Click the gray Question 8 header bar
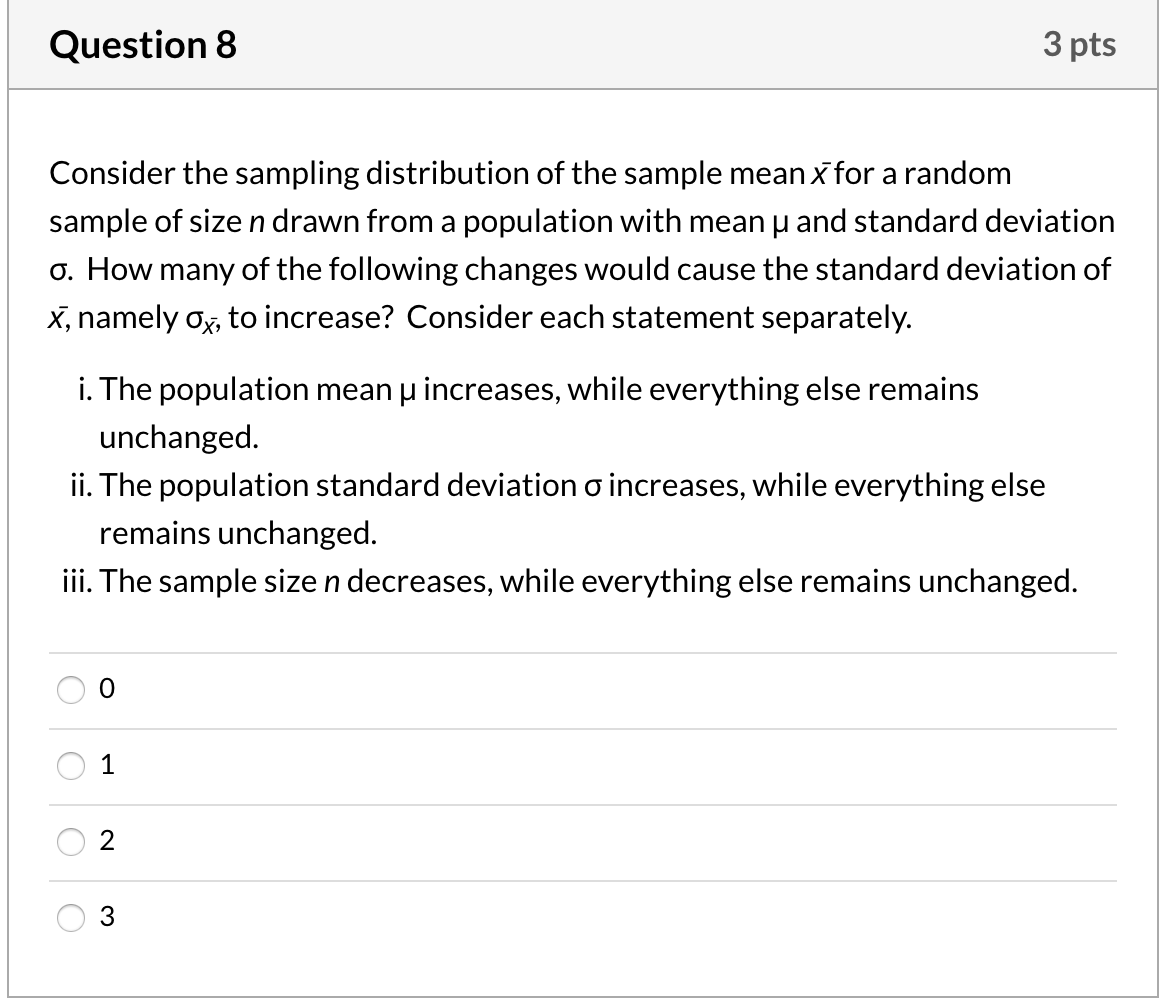The image size is (1163, 1000). 600,44
